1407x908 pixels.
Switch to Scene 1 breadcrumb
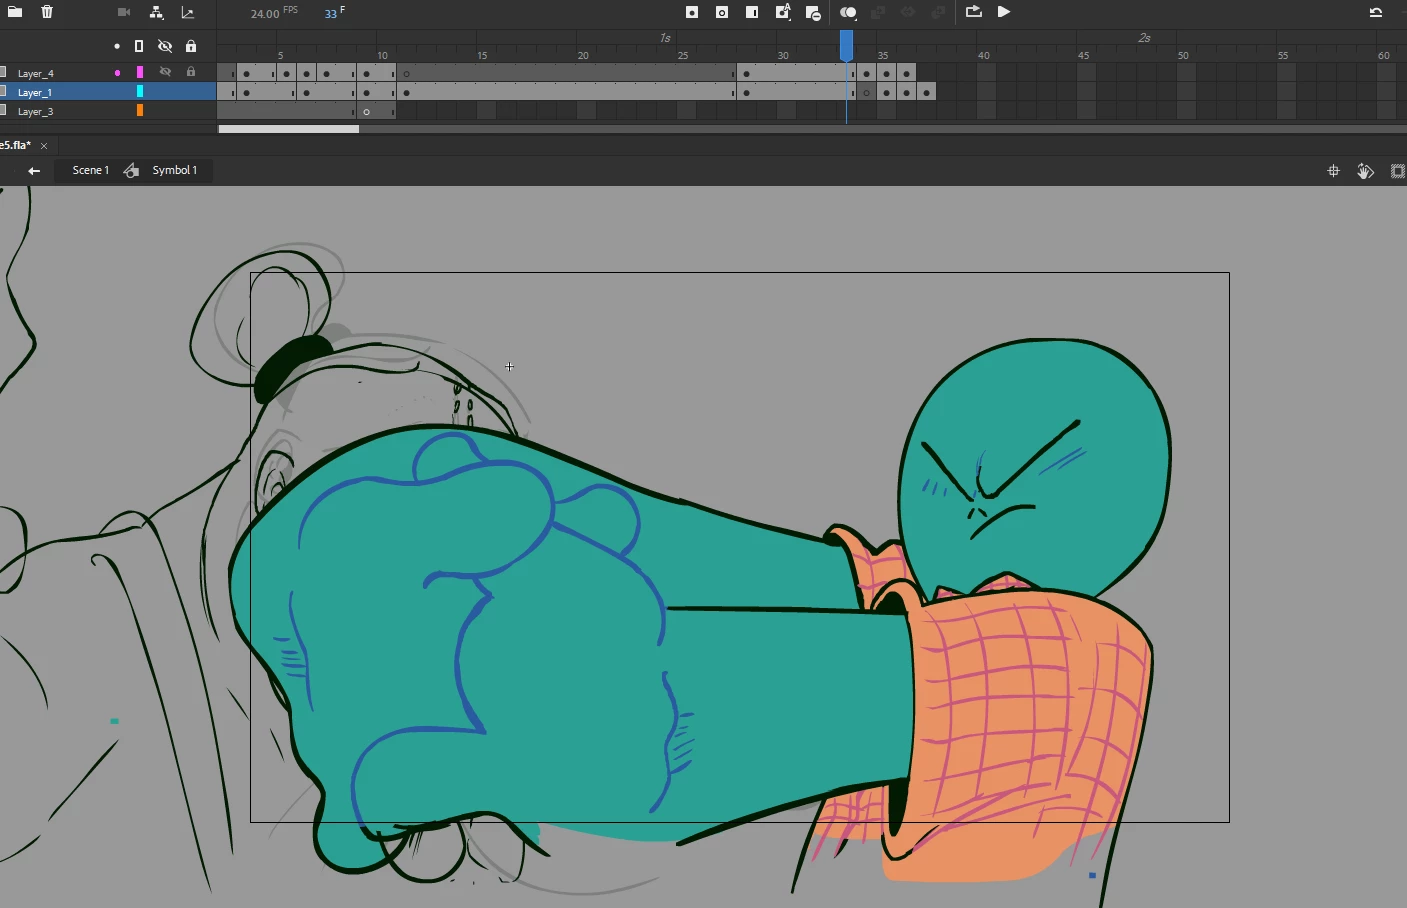pos(91,170)
